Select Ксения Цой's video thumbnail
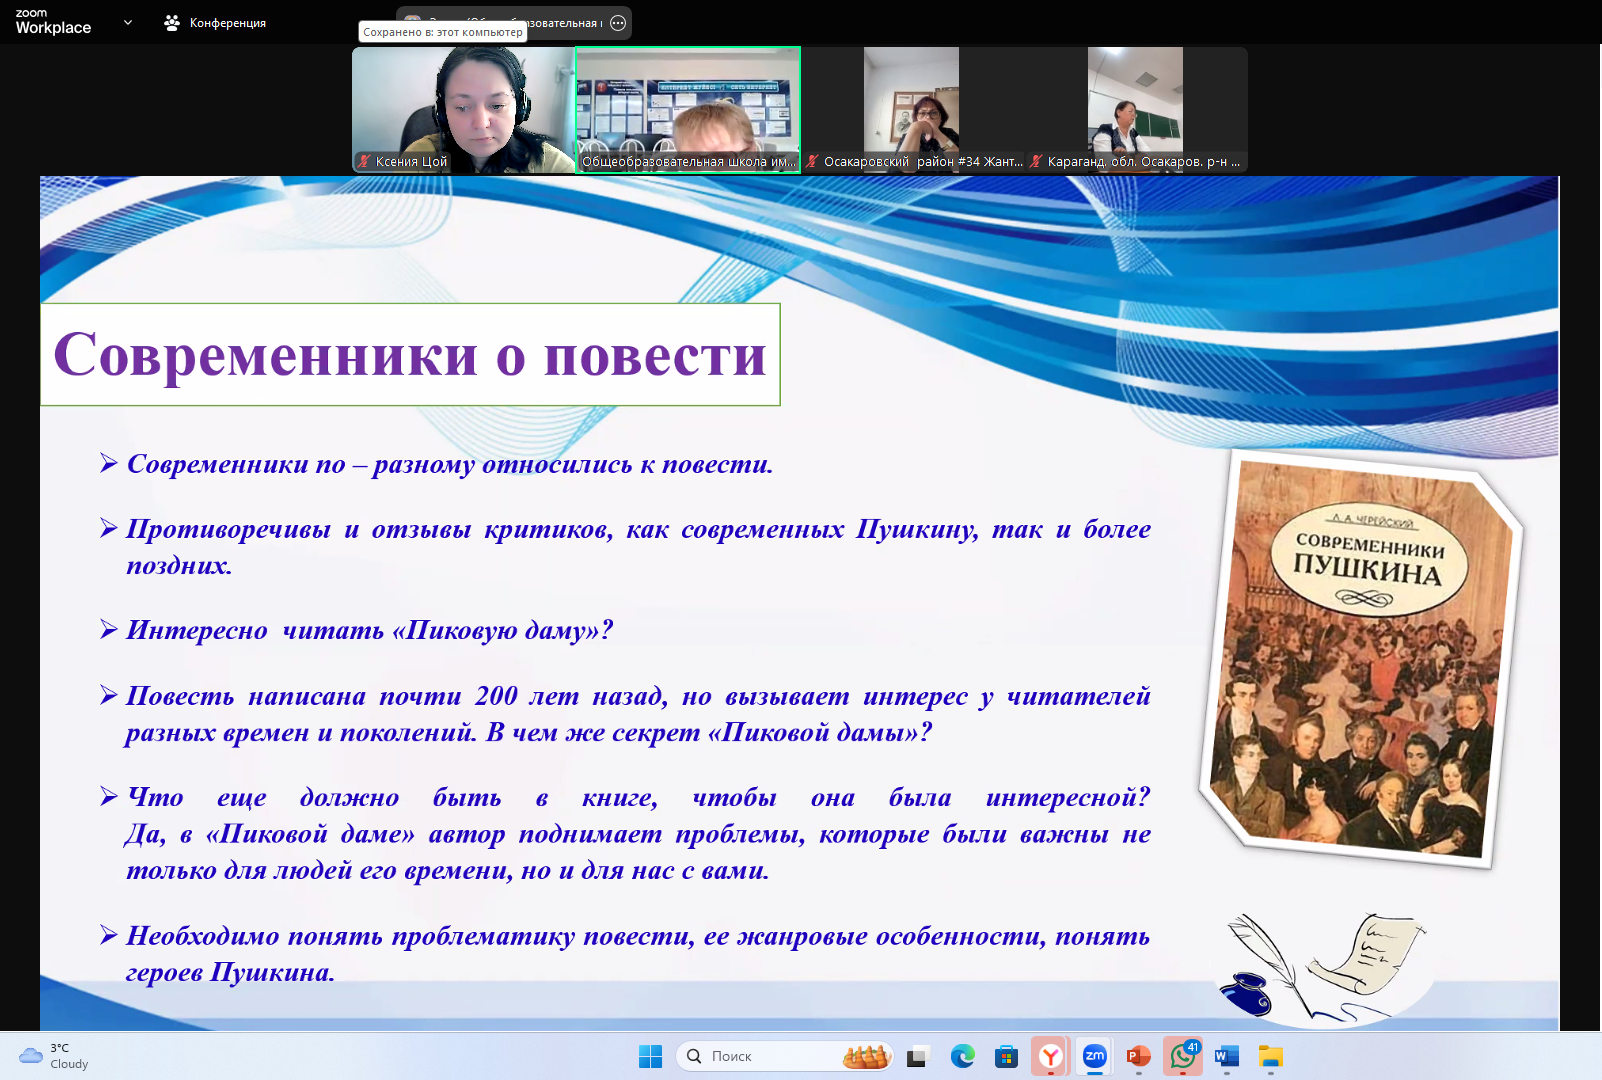 point(463,109)
